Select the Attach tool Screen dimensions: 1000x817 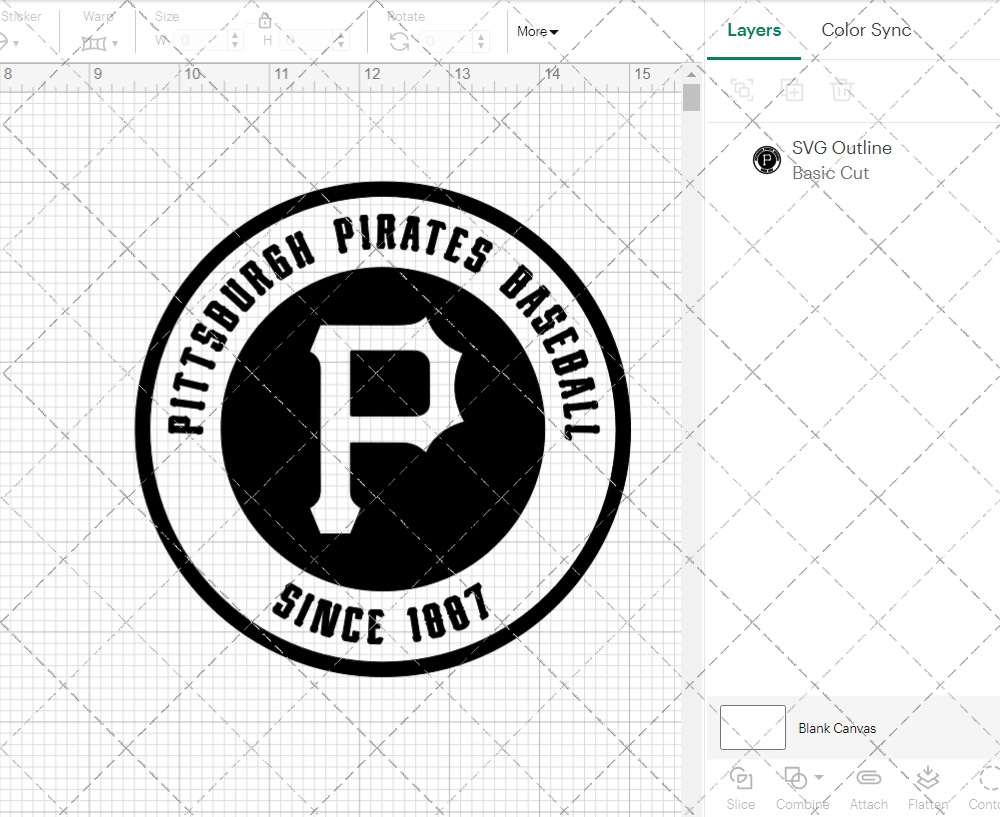[x=868, y=789]
